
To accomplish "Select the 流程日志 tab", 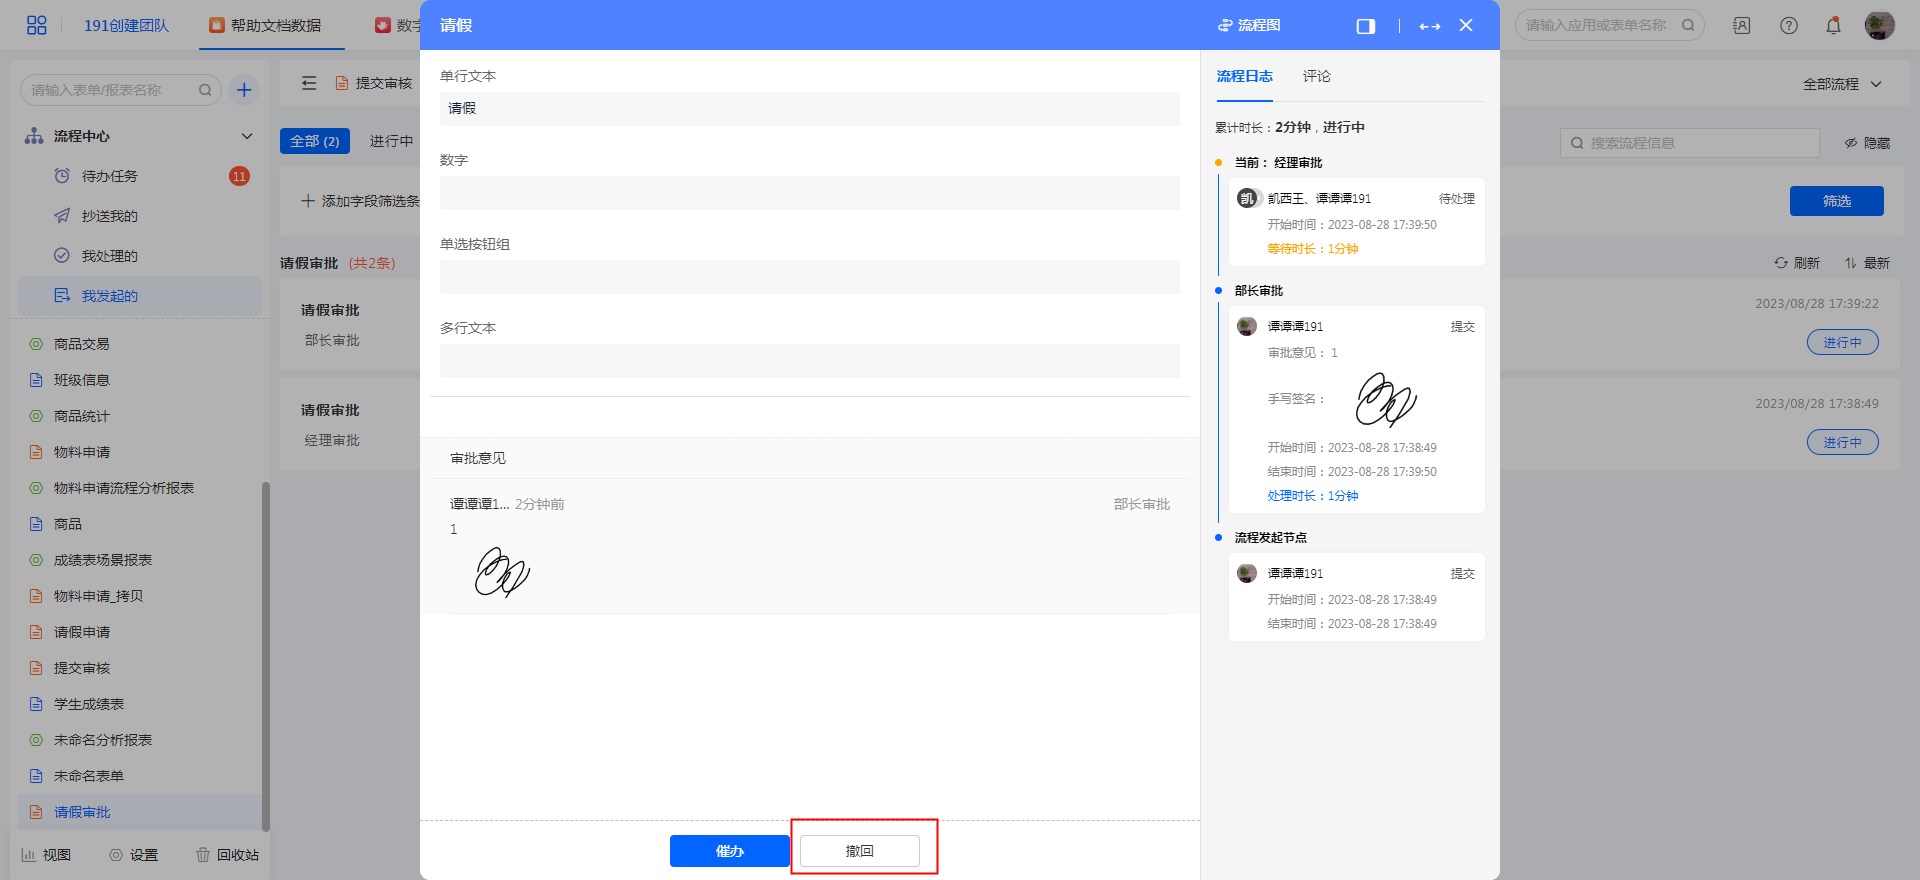I will pyautogui.click(x=1244, y=76).
